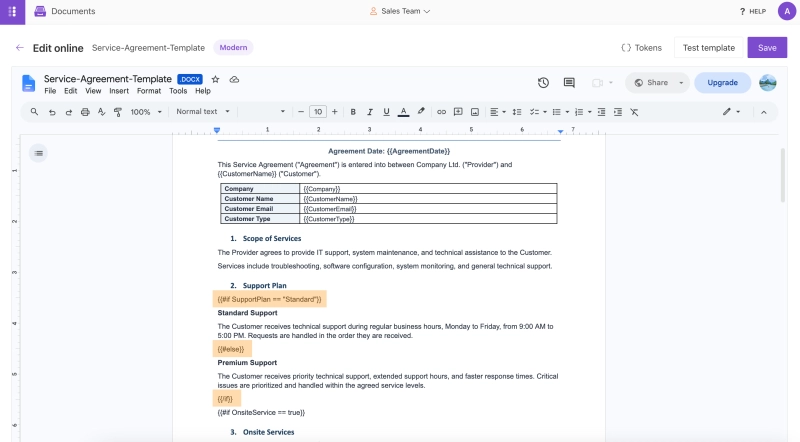The width and height of the screenshot is (800, 442).
Task: Click the {{#else}} highlighted token
Action: [232, 349]
